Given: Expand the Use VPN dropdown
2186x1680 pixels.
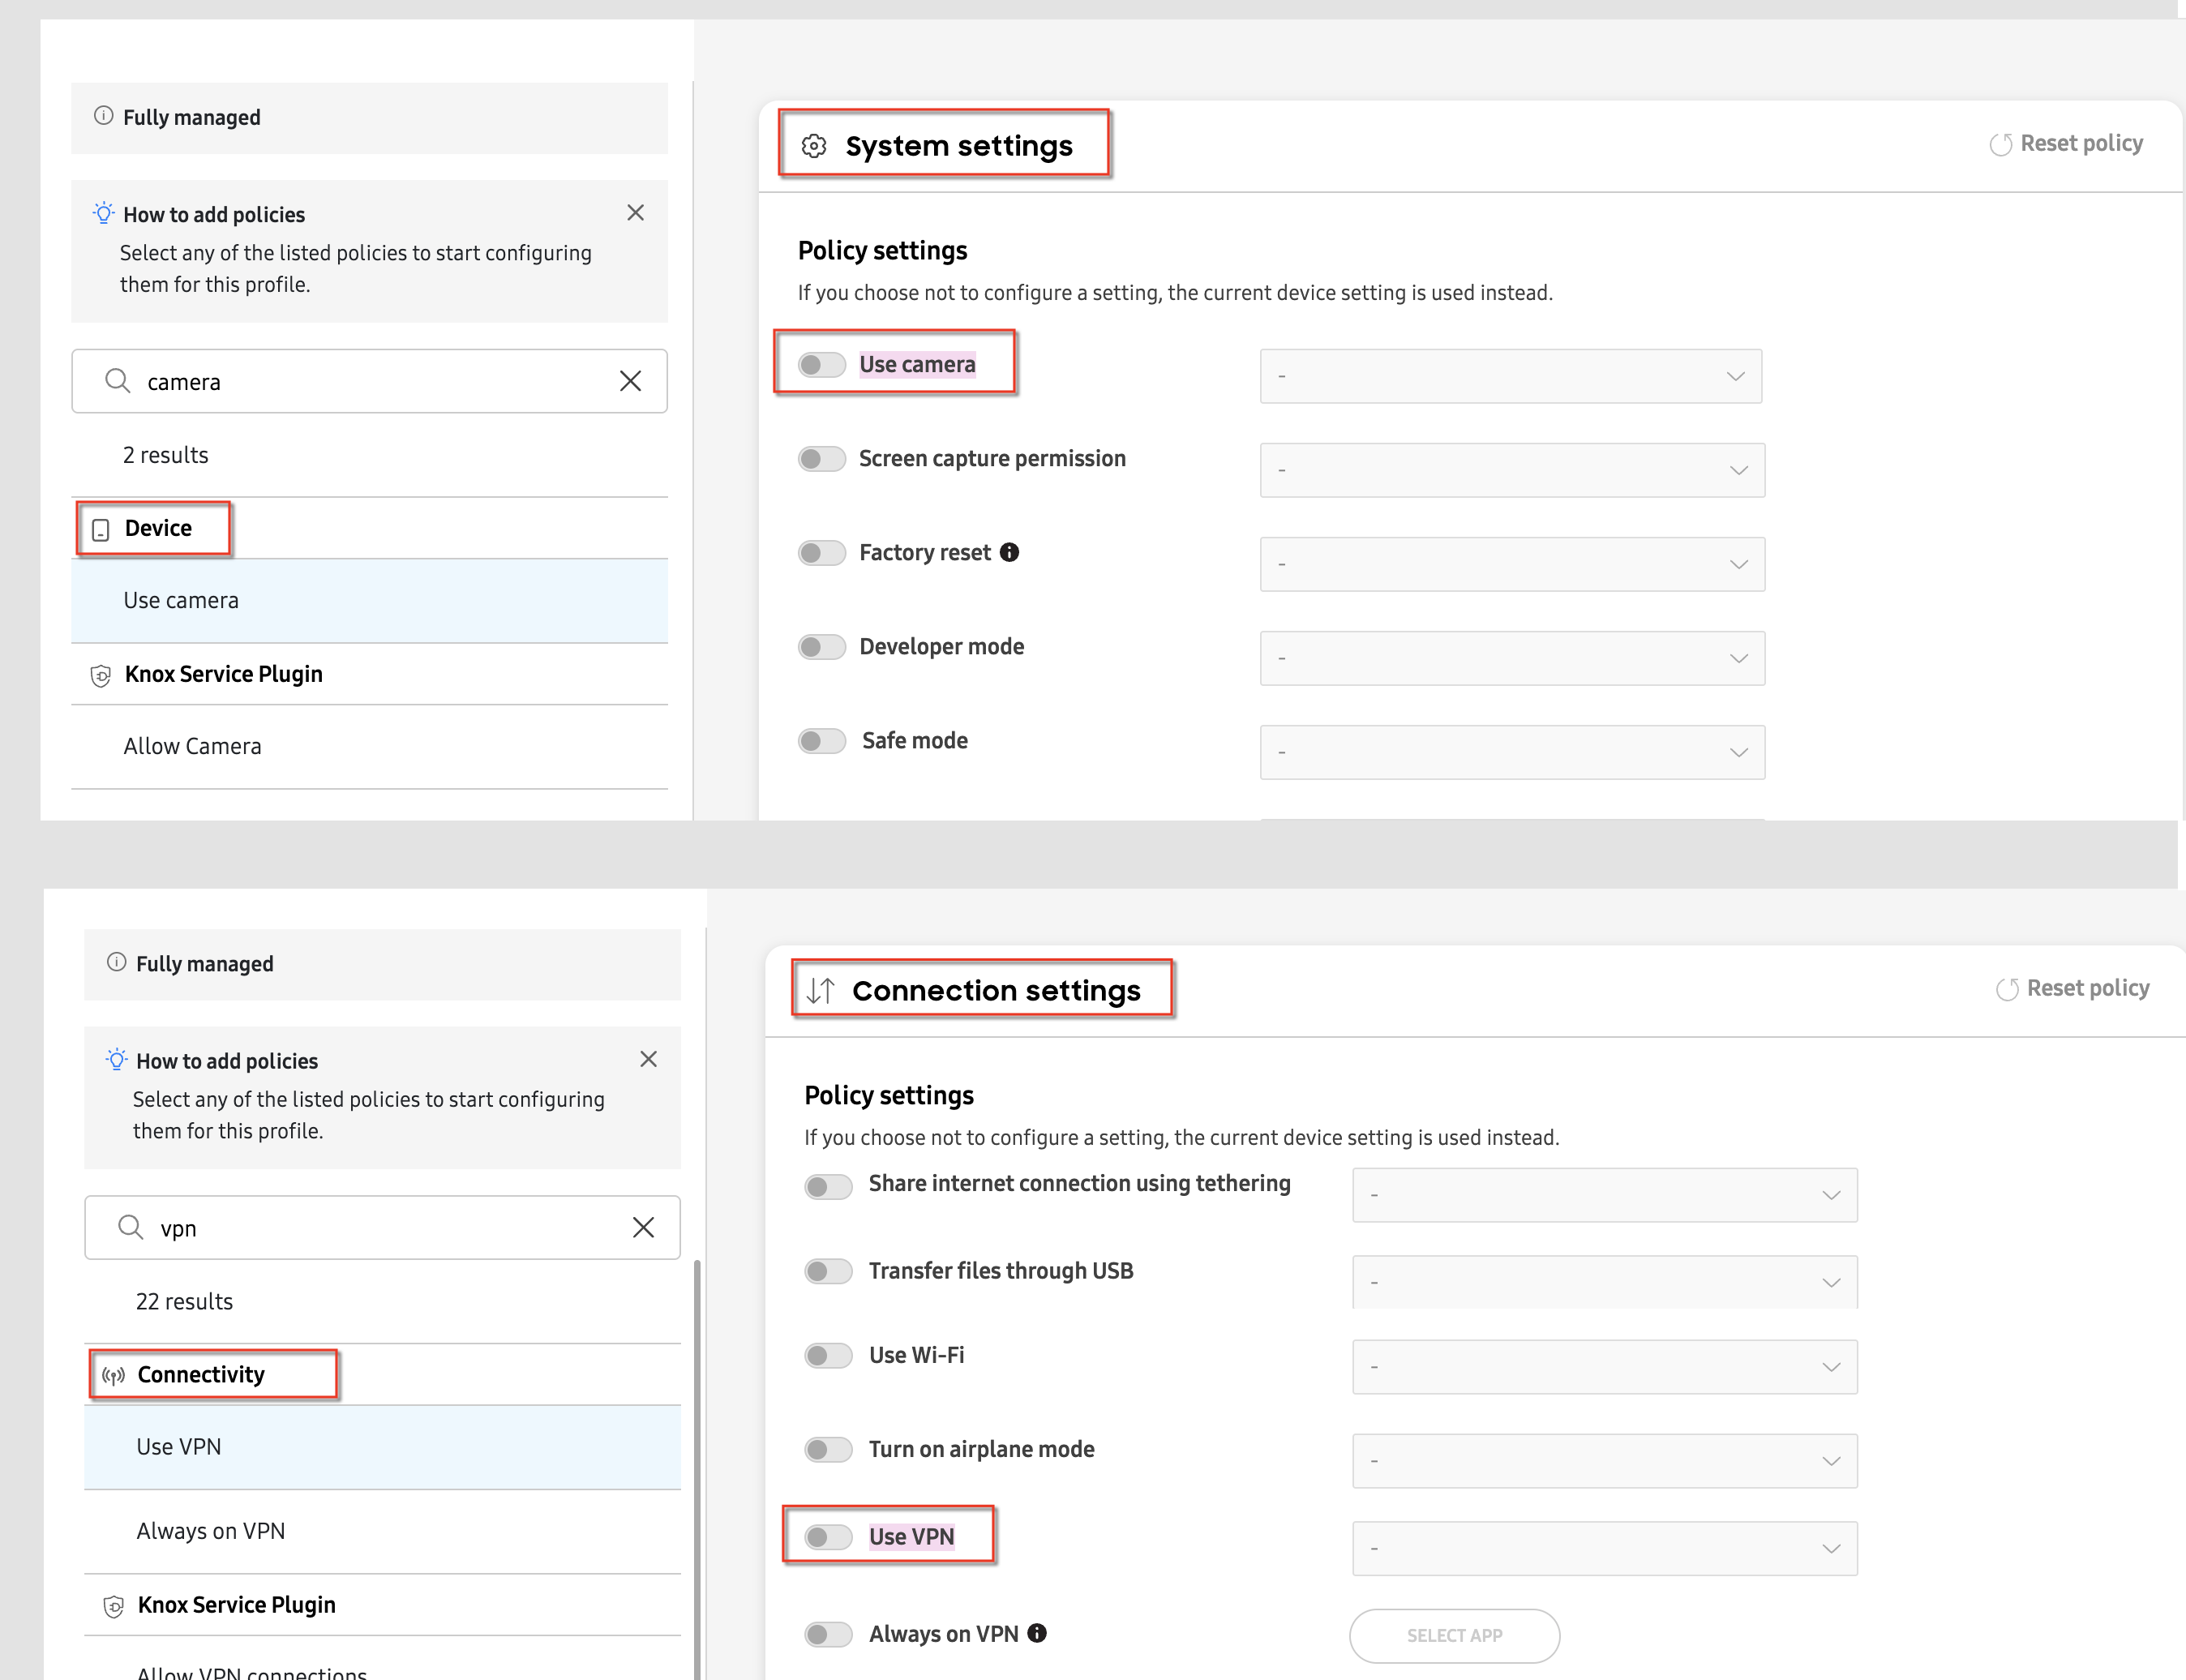Looking at the screenshot, I should pos(1605,1549).
